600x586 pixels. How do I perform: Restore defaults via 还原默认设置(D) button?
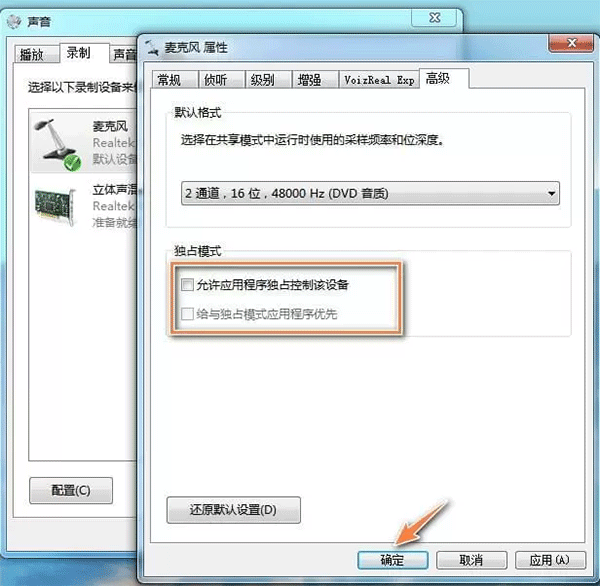[233, 510]
